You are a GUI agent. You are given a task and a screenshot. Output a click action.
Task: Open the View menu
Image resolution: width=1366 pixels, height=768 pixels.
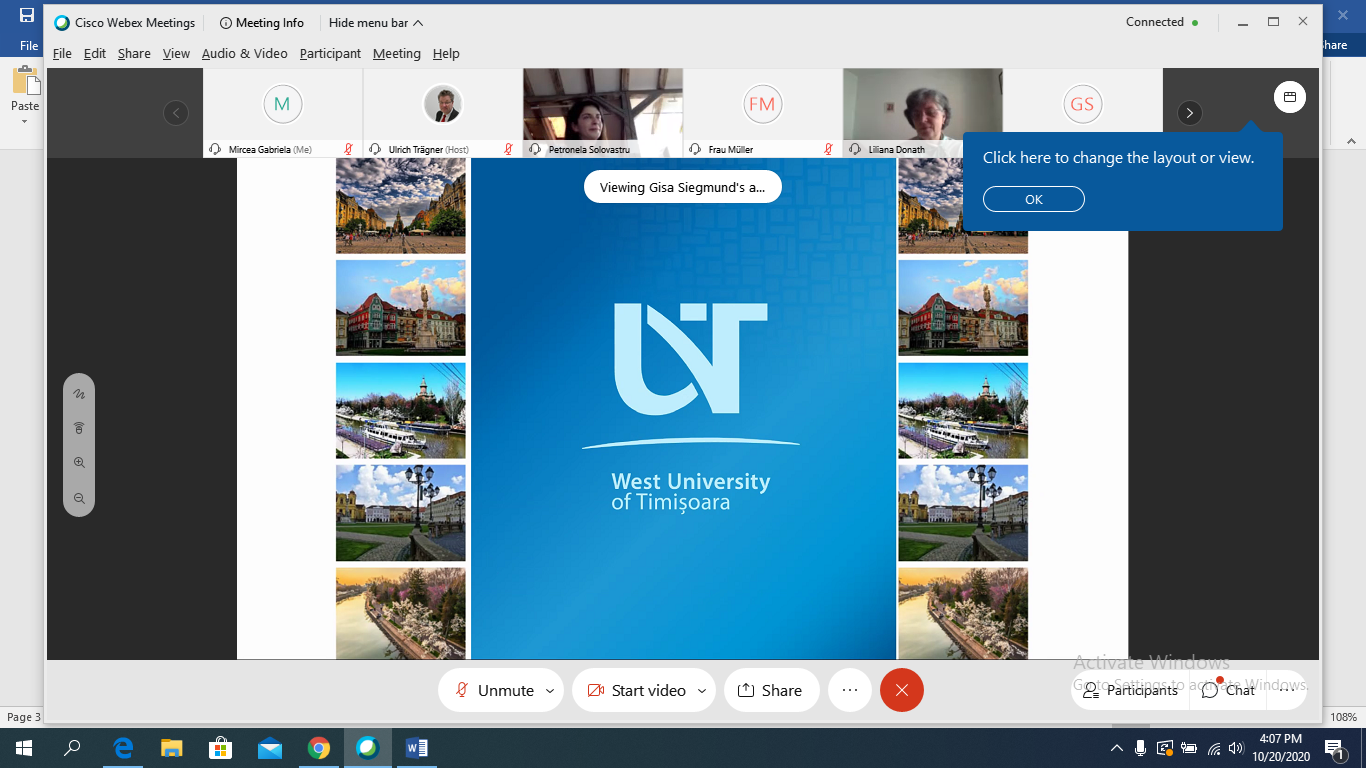click(176, 54)
